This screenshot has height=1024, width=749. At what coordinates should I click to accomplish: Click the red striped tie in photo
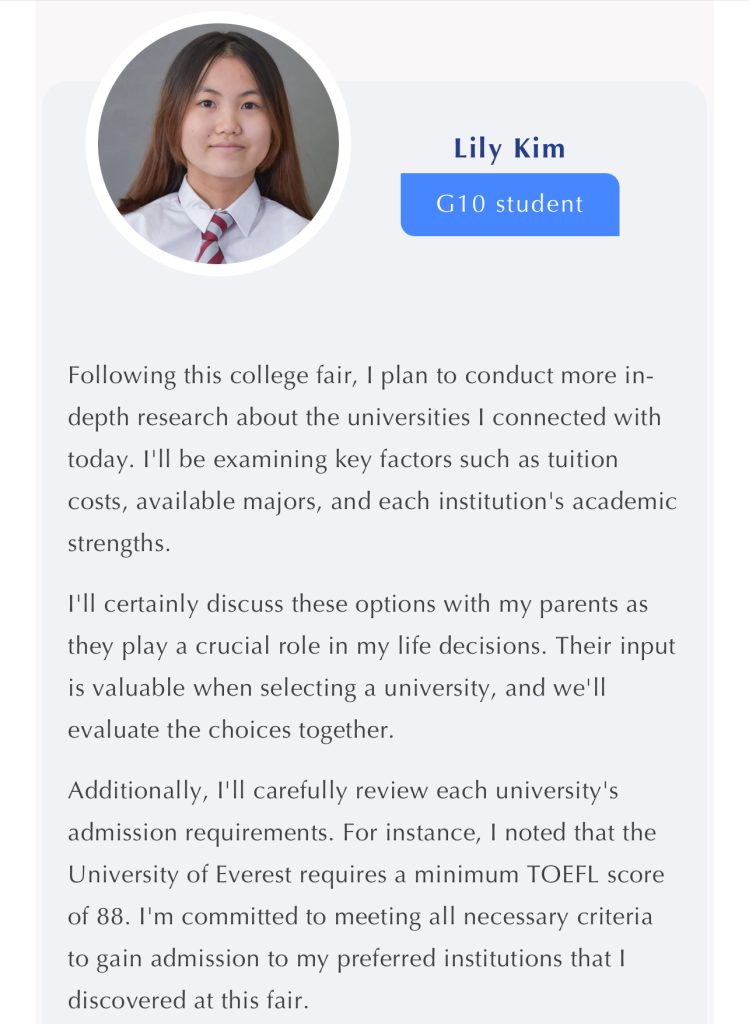coord(213,237)
